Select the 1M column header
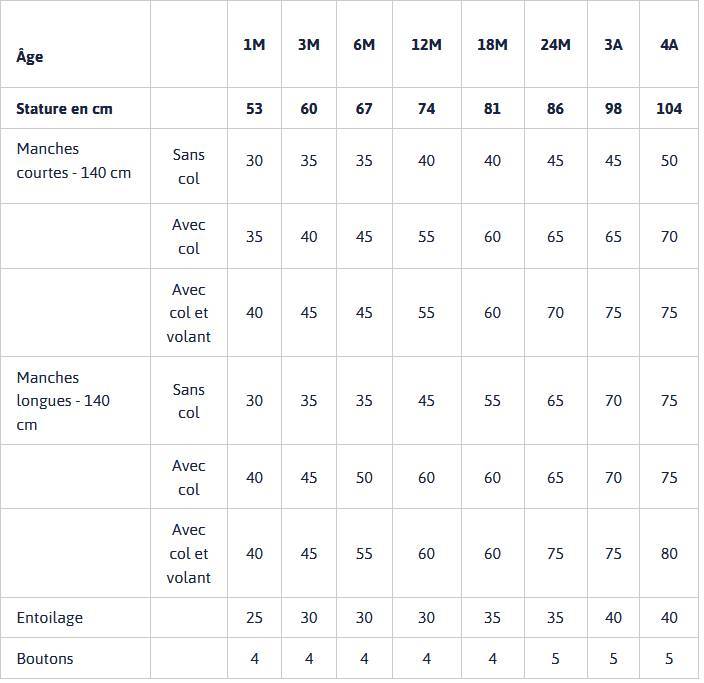The width and height of the screenshot is (704, 683). [254, 45]
